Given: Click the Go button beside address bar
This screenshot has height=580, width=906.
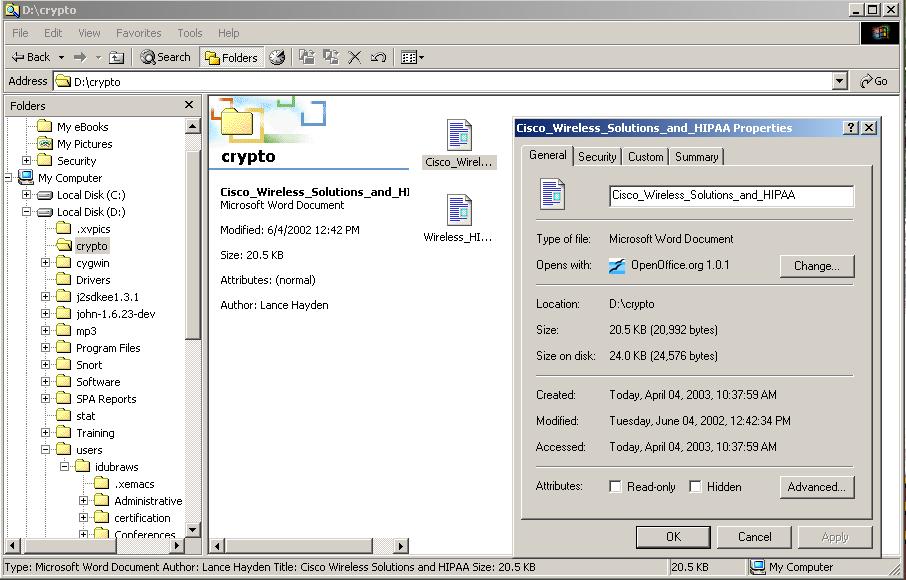Looking at the screenshot, I should point(874,81).
